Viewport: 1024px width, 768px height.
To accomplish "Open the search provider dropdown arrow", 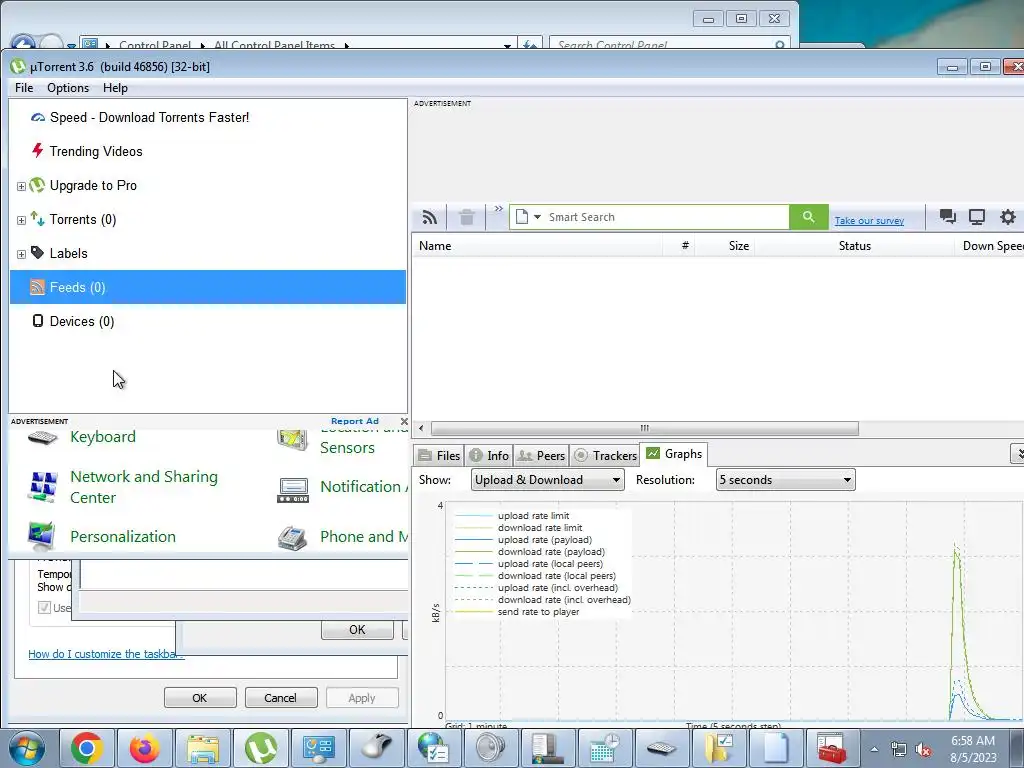I will pyautogui.click(x=537, y=217).
